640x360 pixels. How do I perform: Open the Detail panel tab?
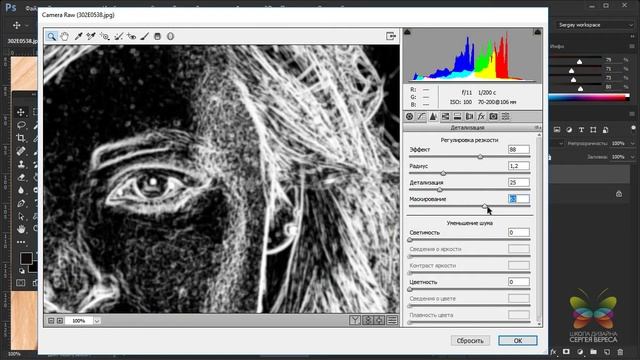click(433, 117)
